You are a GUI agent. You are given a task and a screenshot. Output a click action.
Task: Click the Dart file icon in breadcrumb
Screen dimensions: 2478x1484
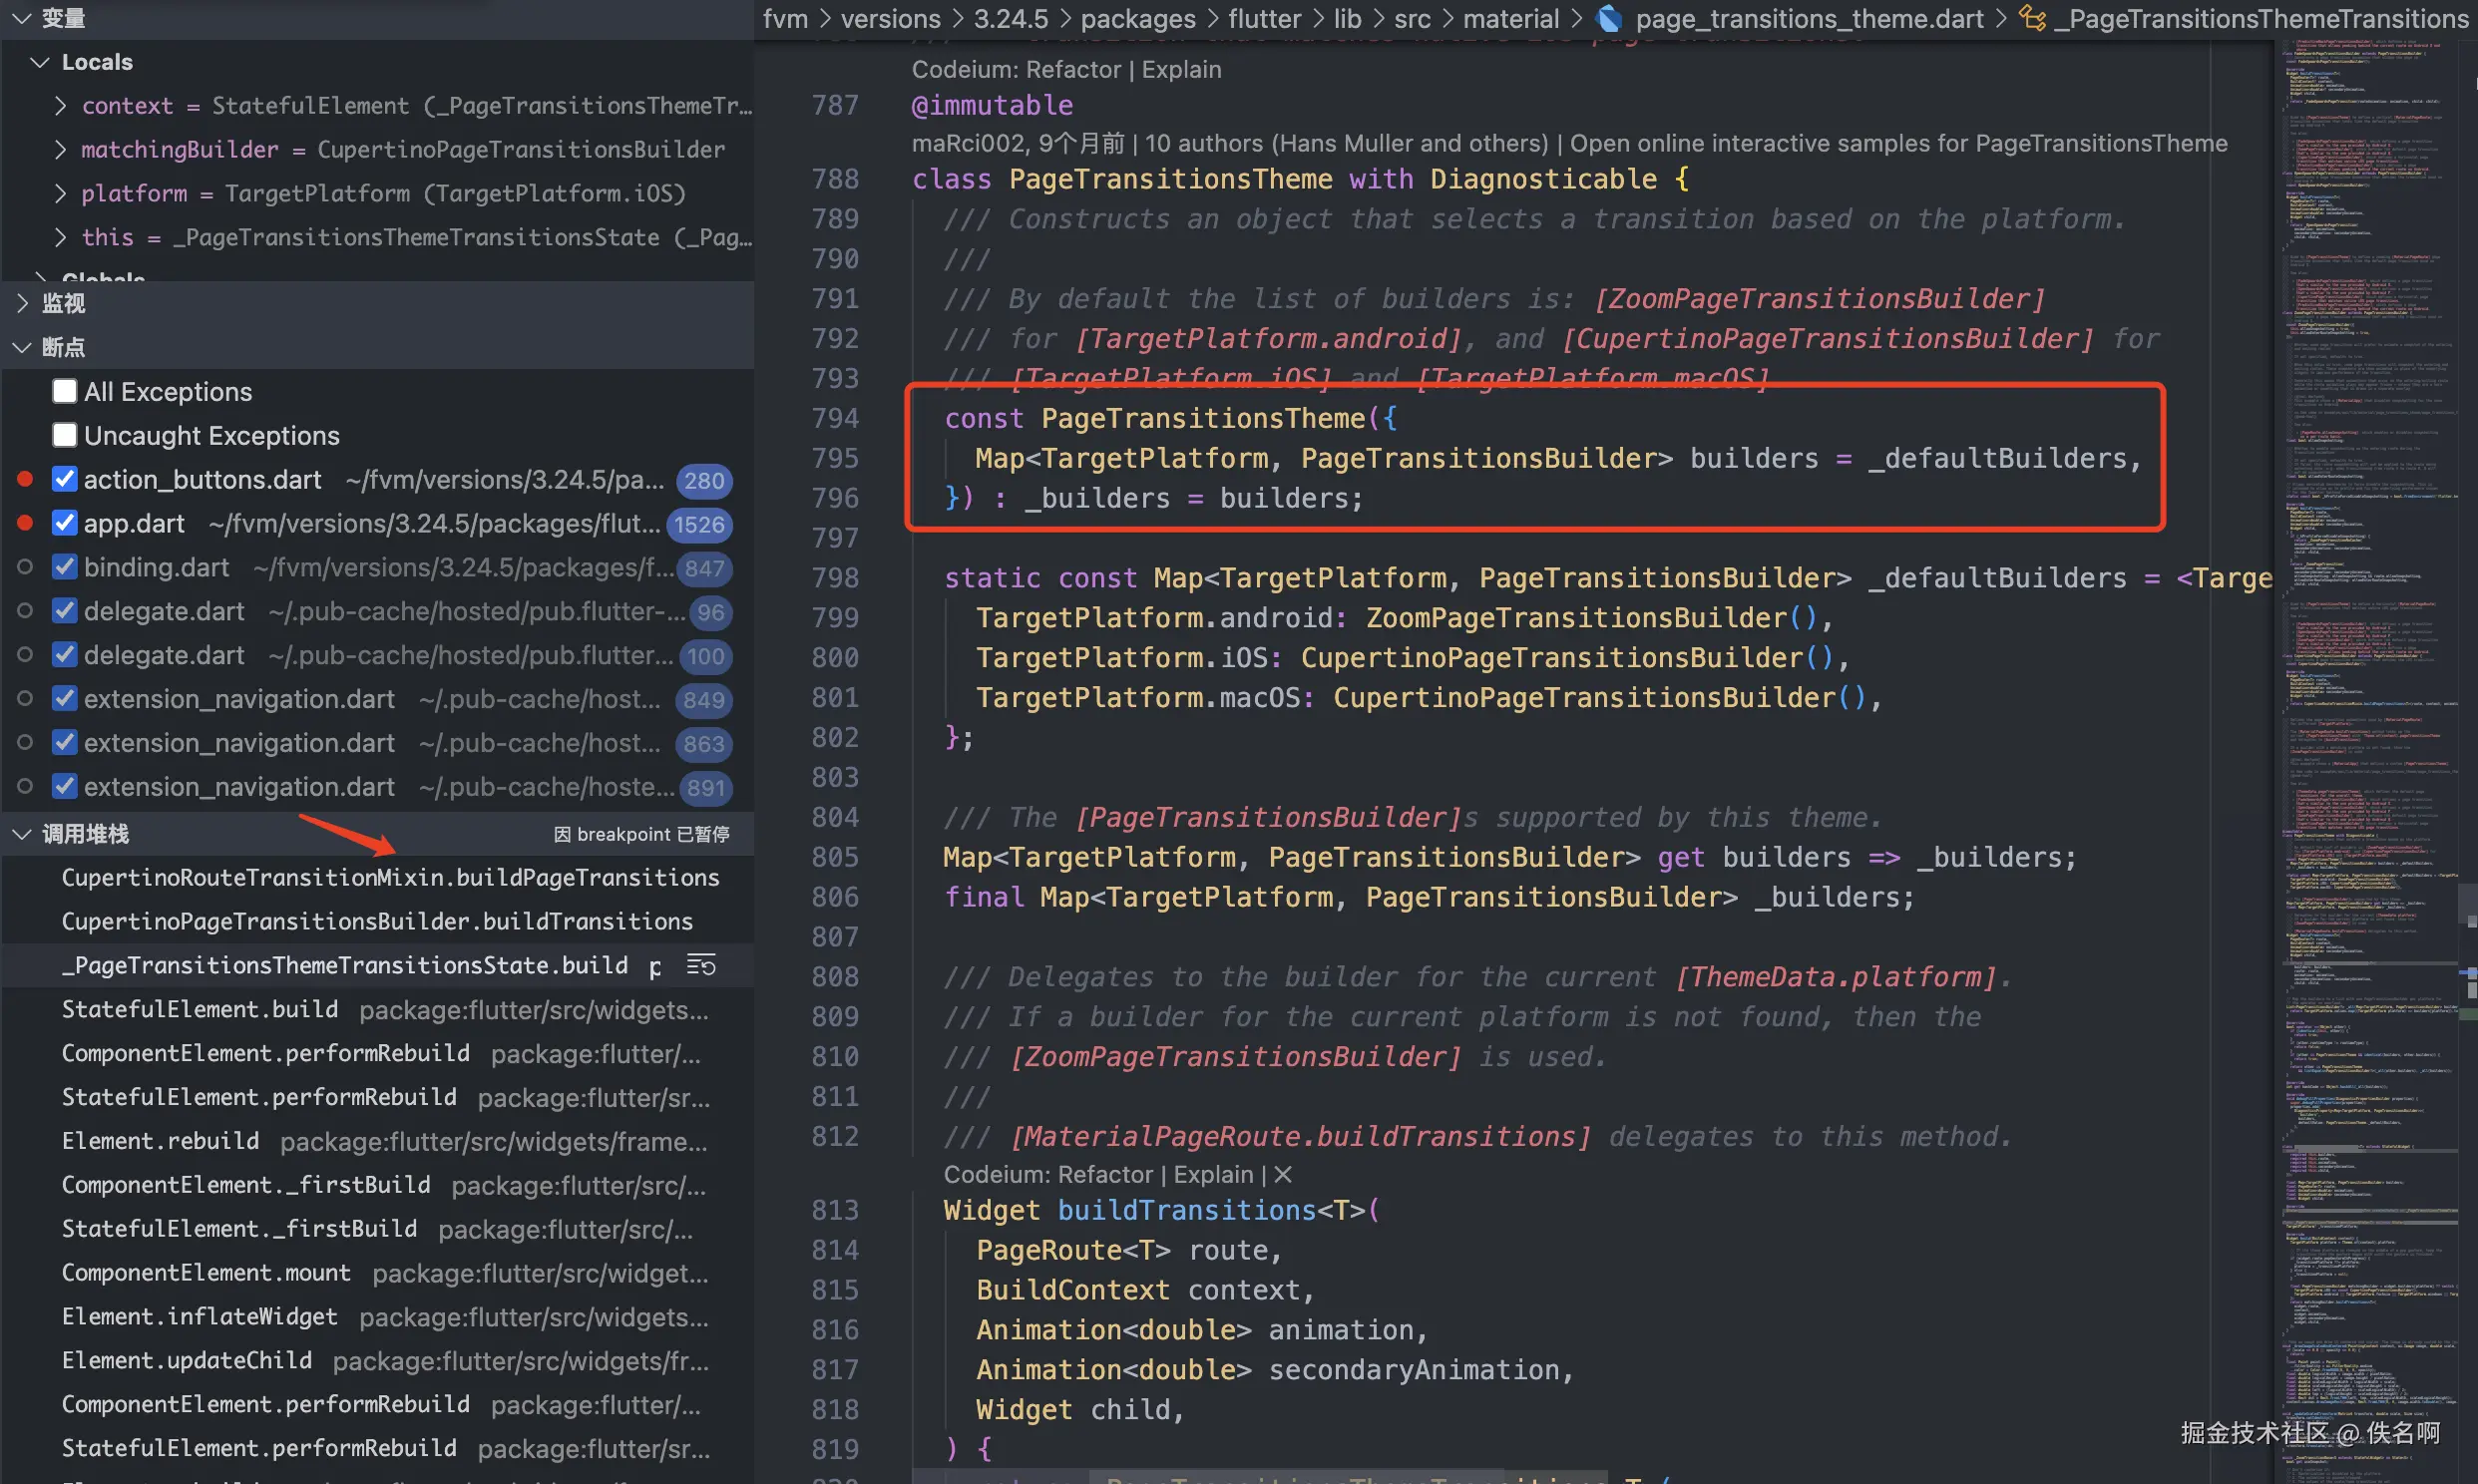1609,18
